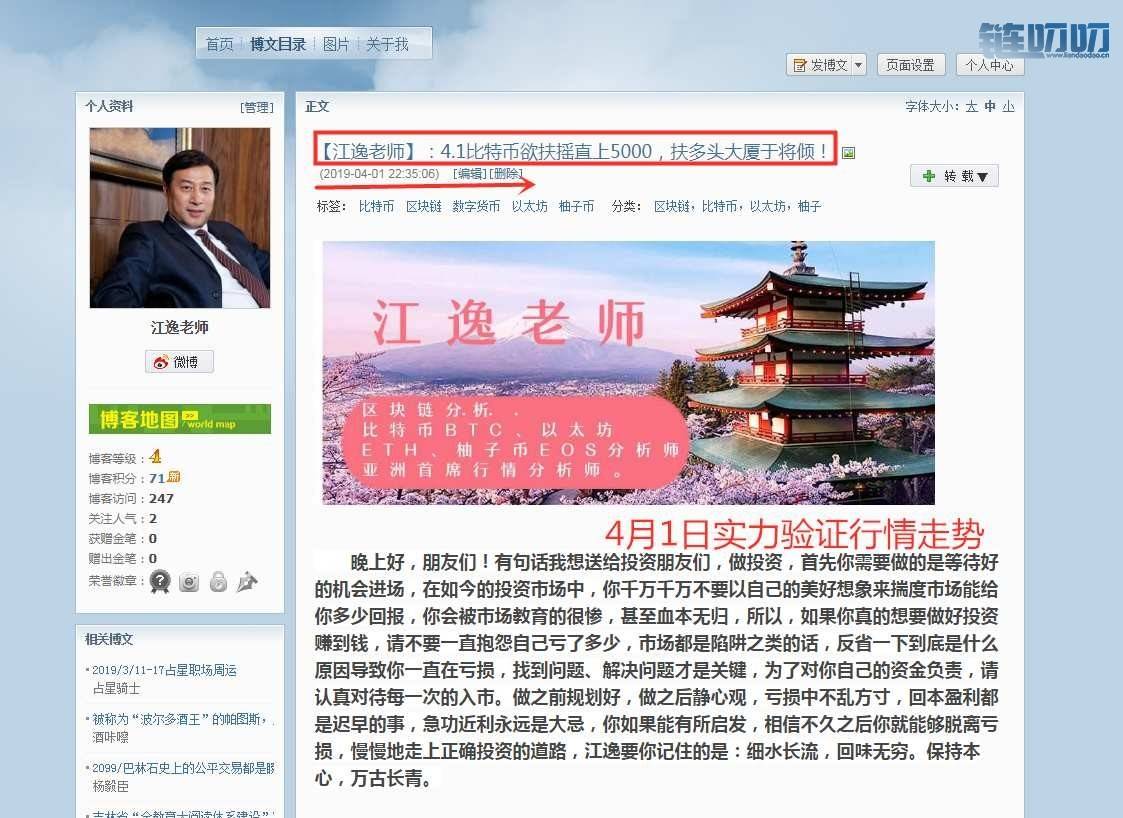Click the pen-nib honor badge icon
1123x818 pixels.
247,581
